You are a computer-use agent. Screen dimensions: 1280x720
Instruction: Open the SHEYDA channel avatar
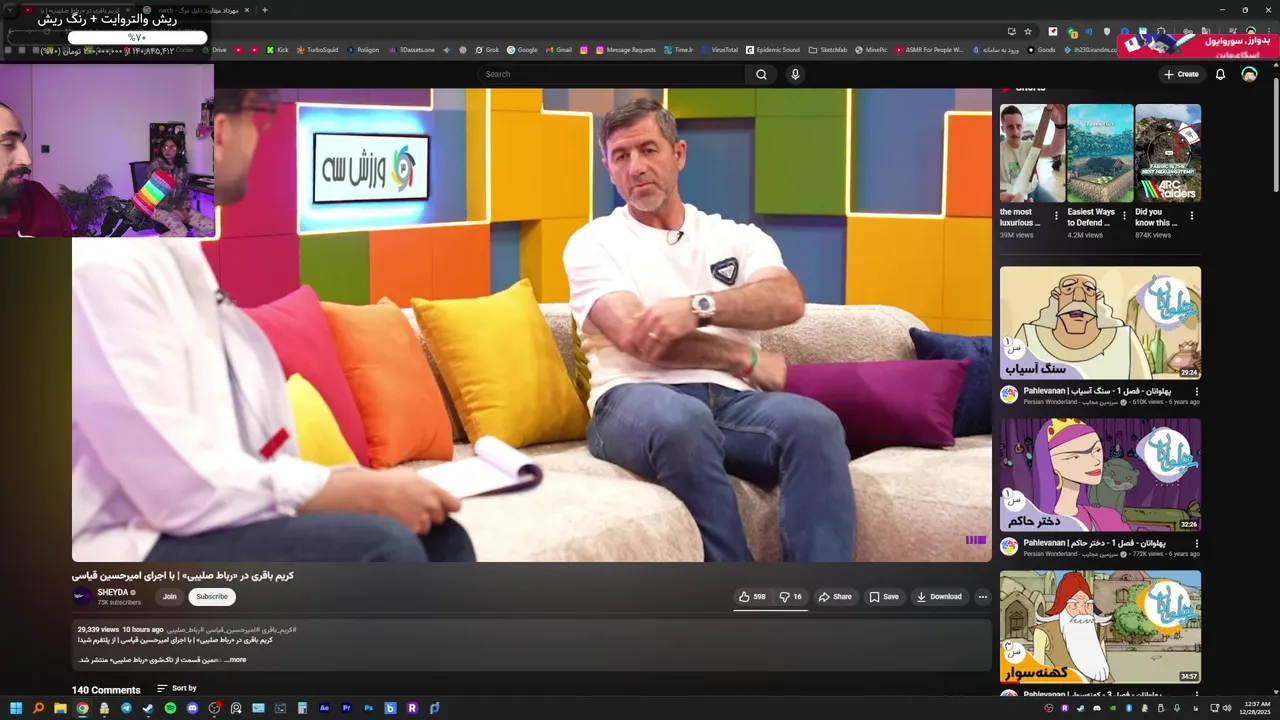[82, 597]
